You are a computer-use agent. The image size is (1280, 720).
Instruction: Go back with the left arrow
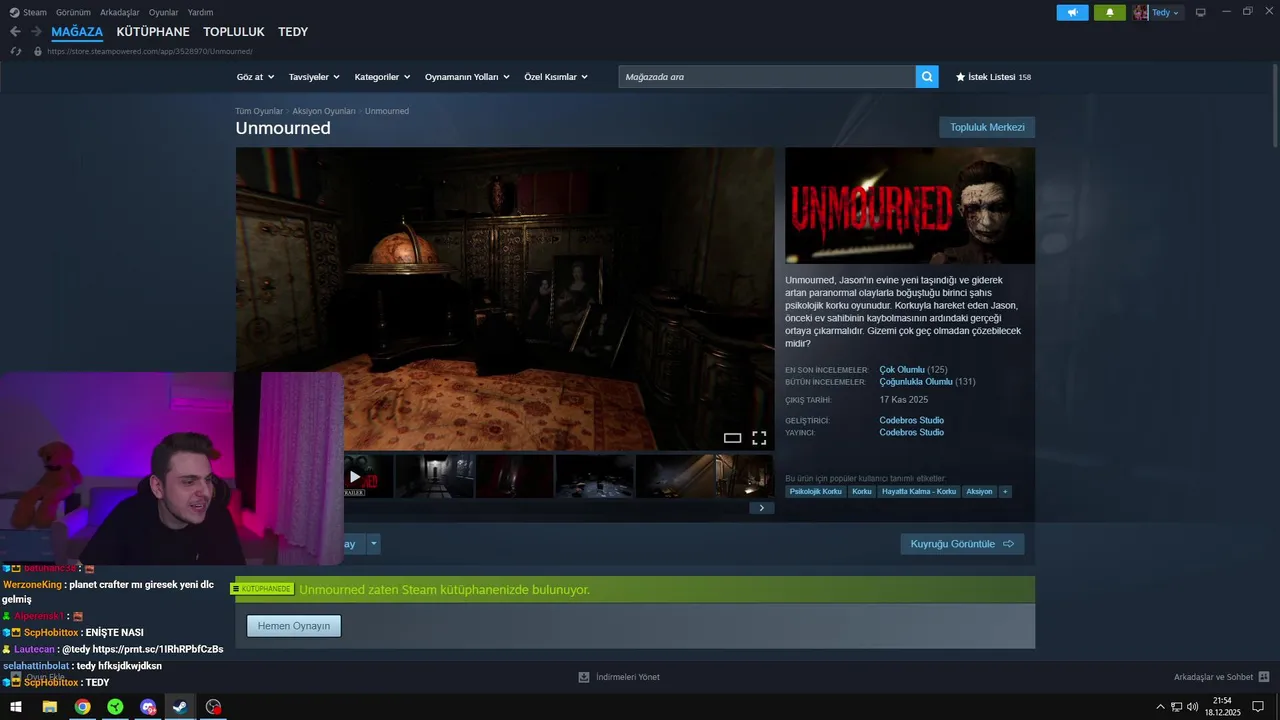click(15, 32)
